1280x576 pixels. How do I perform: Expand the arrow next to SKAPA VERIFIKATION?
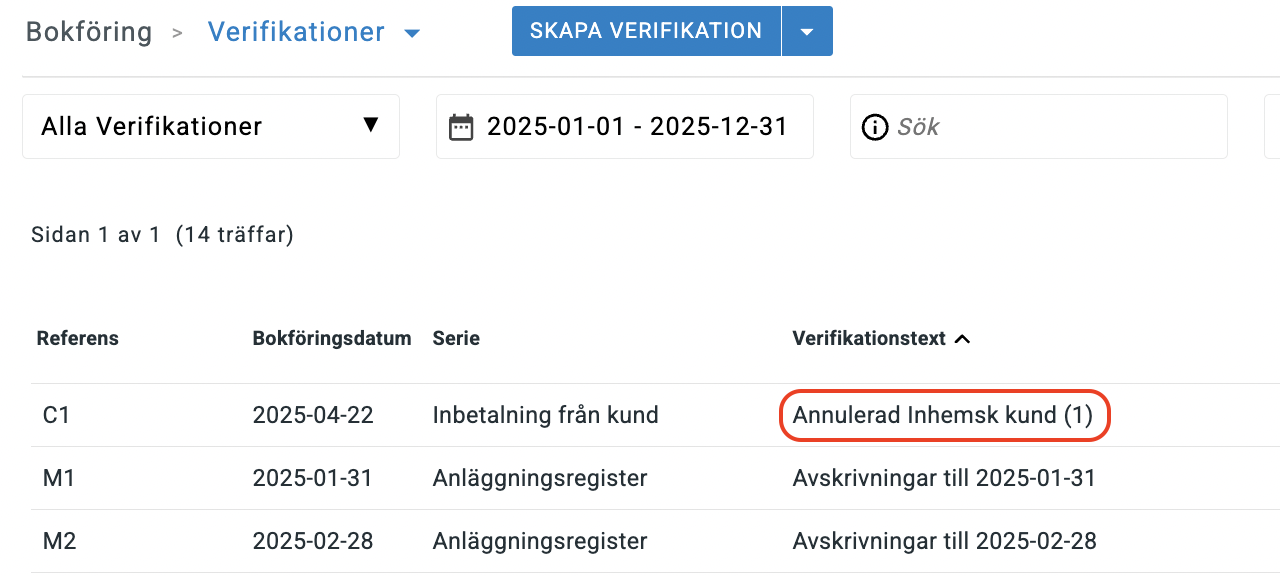click(x=806, y=30)
